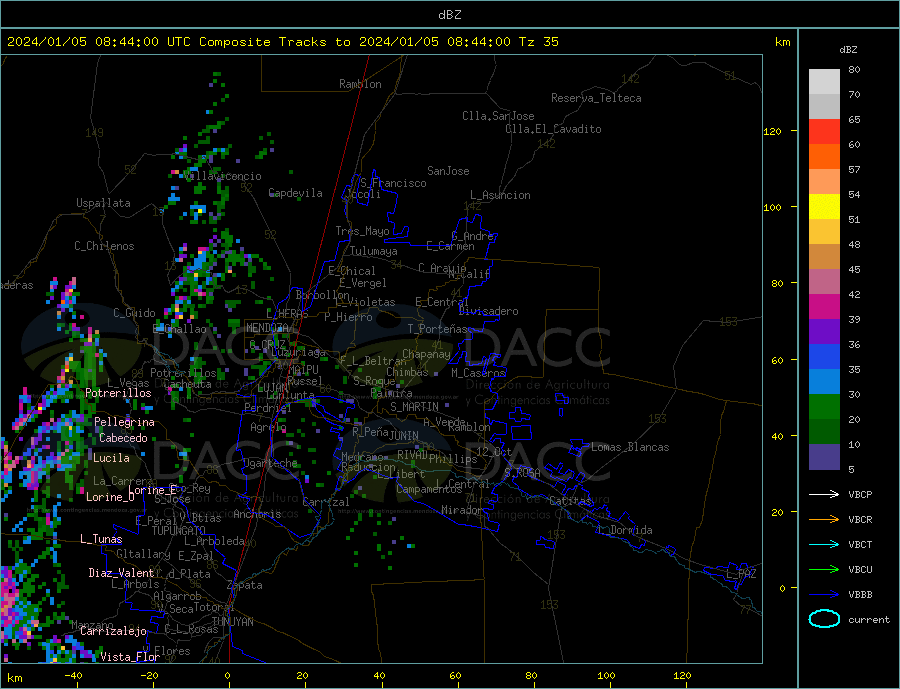Click the Tulumaya map label

(x=374, y=251)
